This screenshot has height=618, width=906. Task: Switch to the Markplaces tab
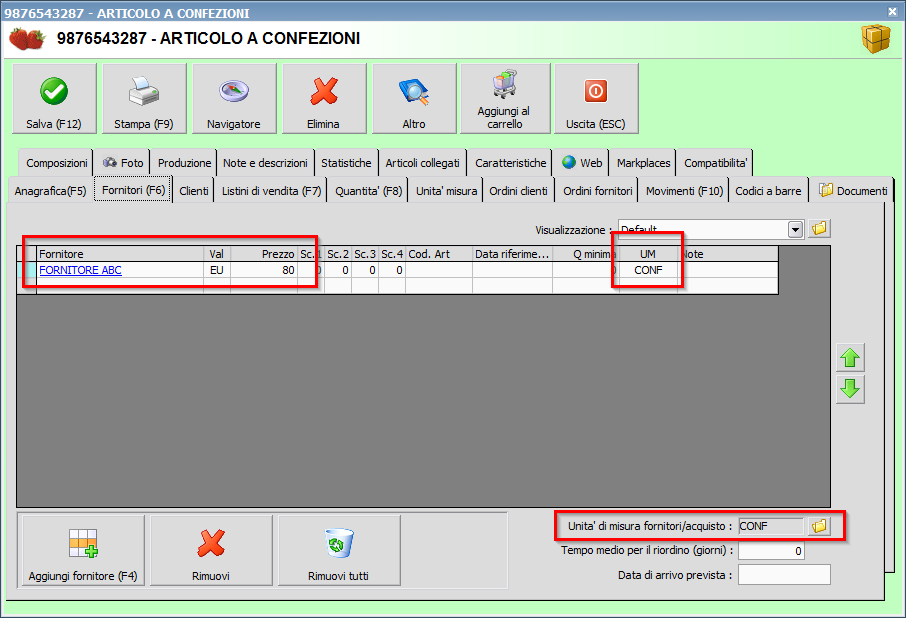click(643, 163)
